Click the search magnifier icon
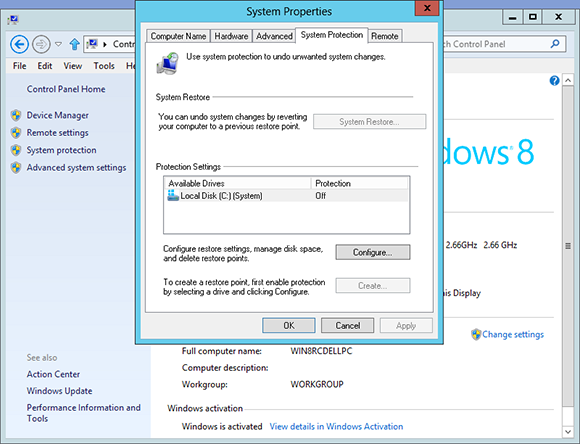The height and width of the screenshot is (444, 580). (x=555, y=44)
